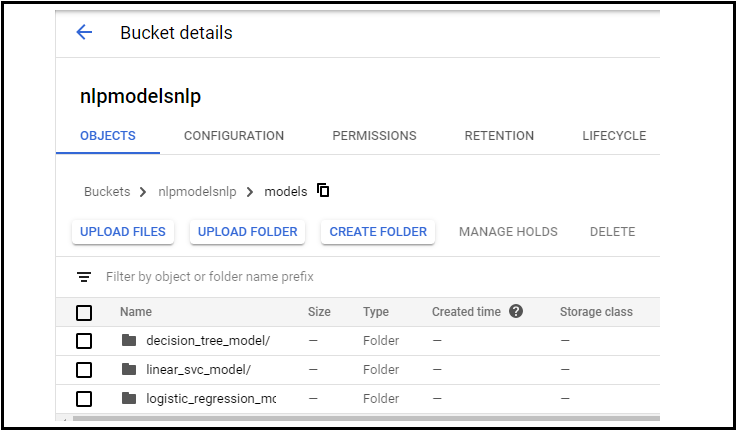Copy the bucket path with the copy icon
Viewport: 738px width, 432px height.
point(323,190)
